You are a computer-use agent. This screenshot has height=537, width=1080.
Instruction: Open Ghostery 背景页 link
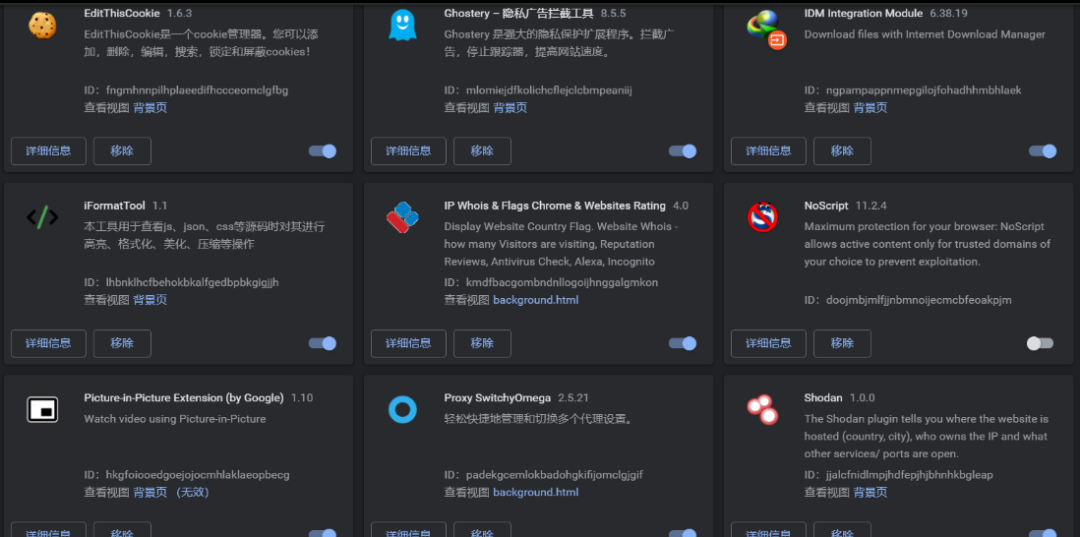coord(510,107)
